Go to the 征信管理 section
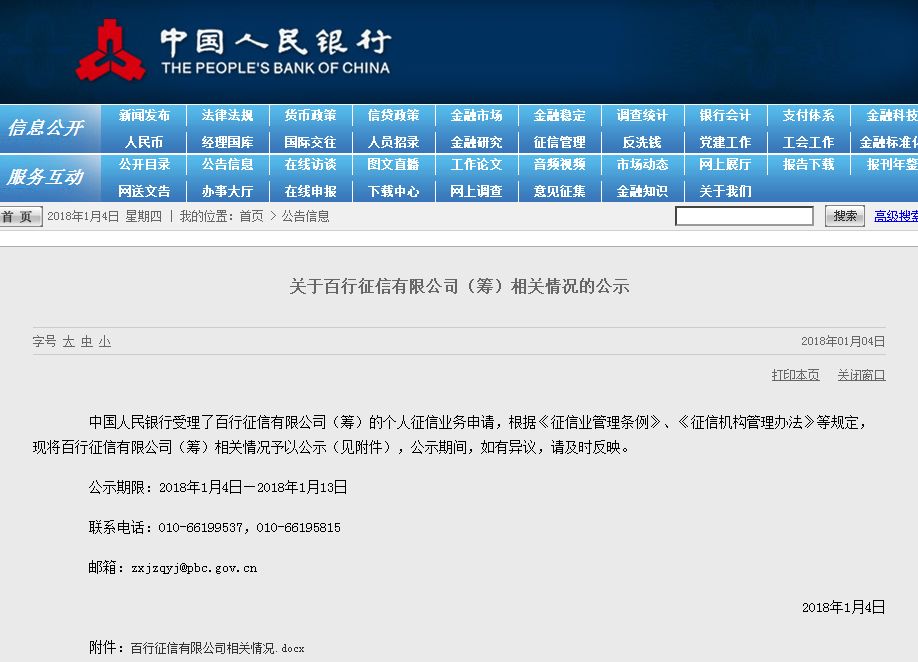Image resolution: width=918 pixels, height=662 pixels. coord(560,142)
